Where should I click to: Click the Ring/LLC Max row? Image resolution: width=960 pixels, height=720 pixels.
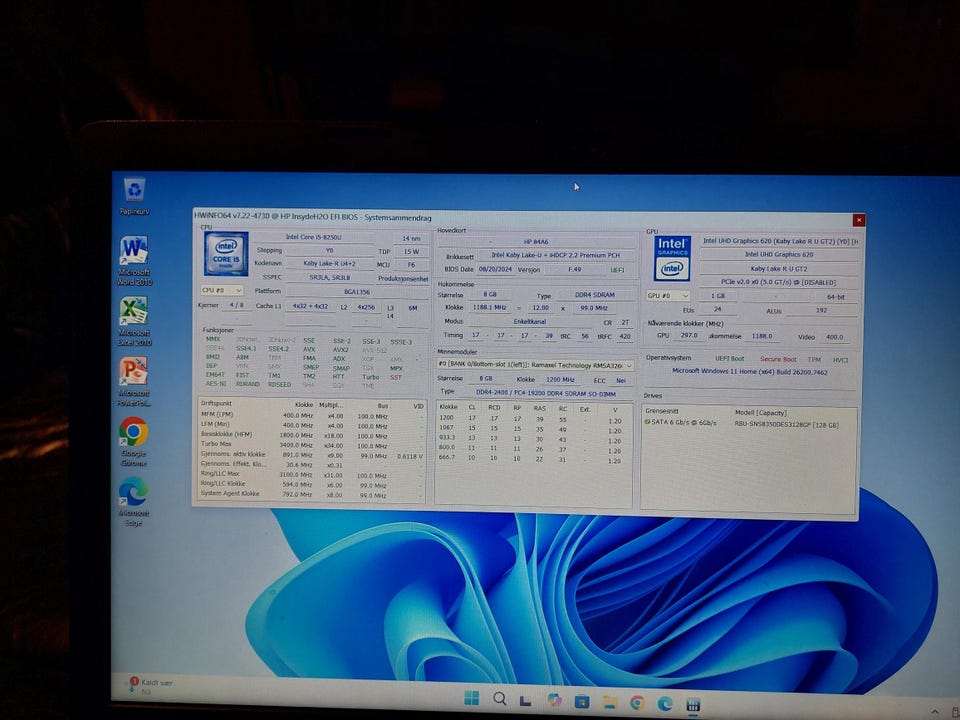pyautogui.click(x=312, y=474)
